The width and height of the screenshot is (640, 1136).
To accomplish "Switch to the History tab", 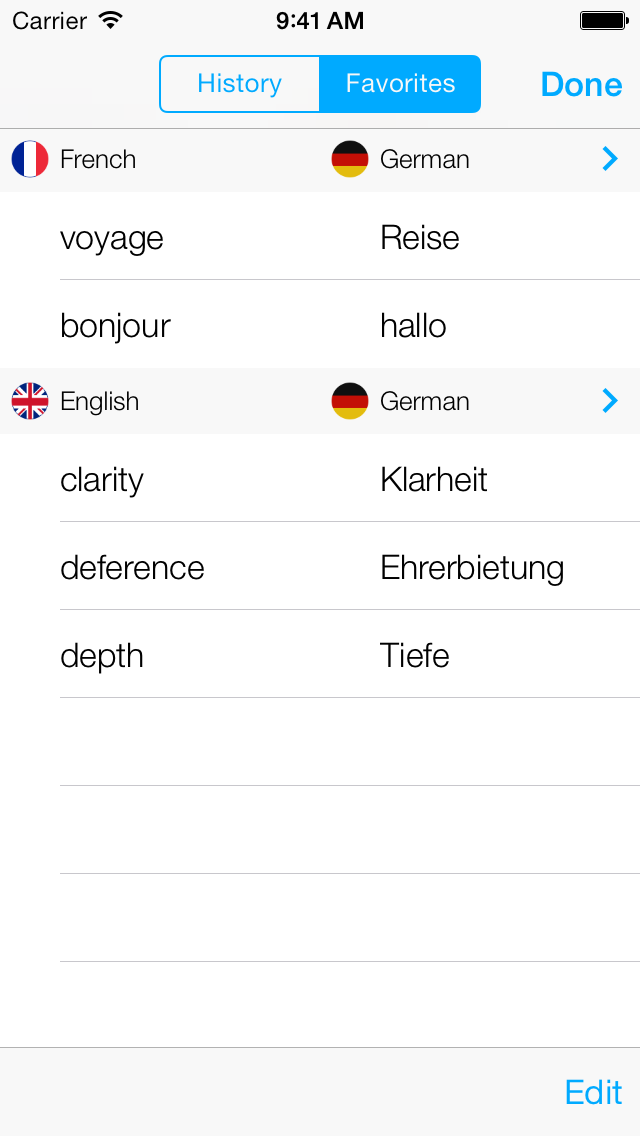I will point(240,84).
